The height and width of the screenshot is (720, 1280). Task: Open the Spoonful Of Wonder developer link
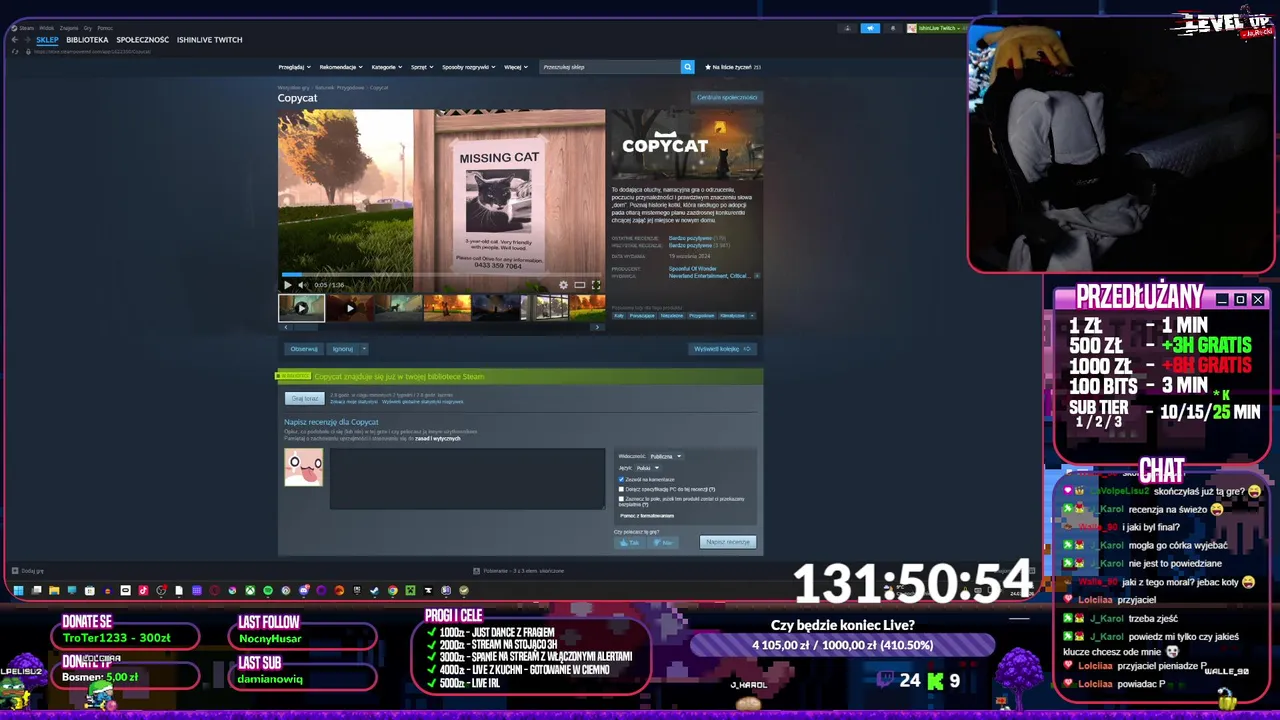coord(692,269)
